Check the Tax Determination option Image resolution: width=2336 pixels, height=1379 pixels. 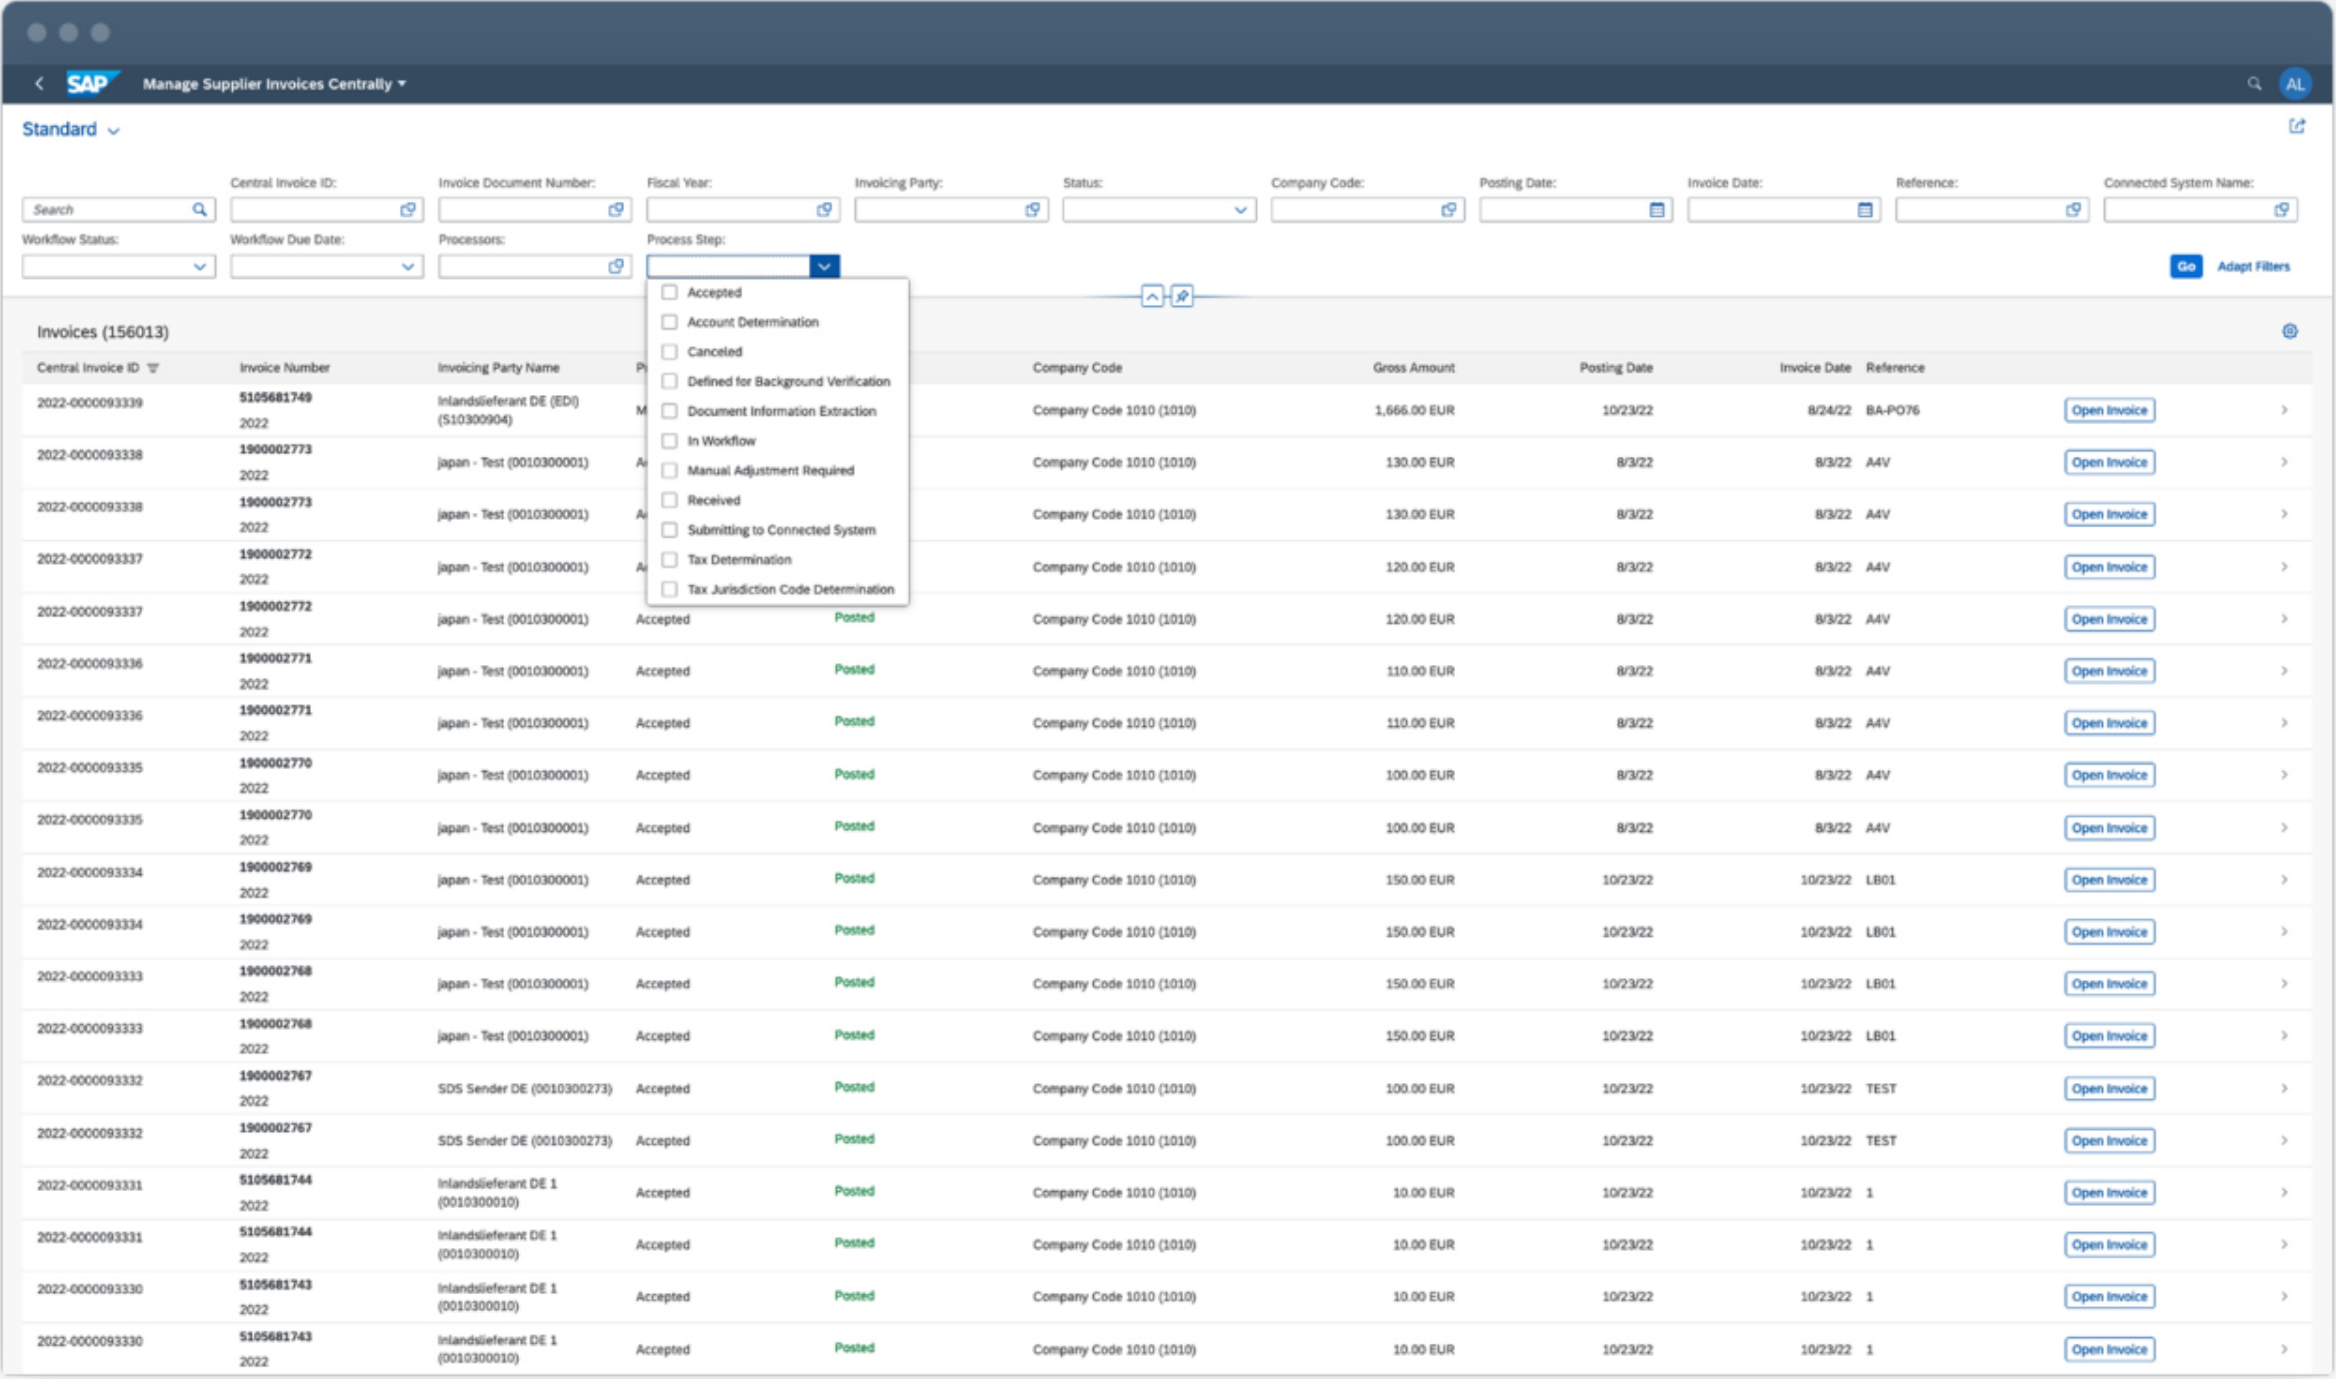coord(669,560)
